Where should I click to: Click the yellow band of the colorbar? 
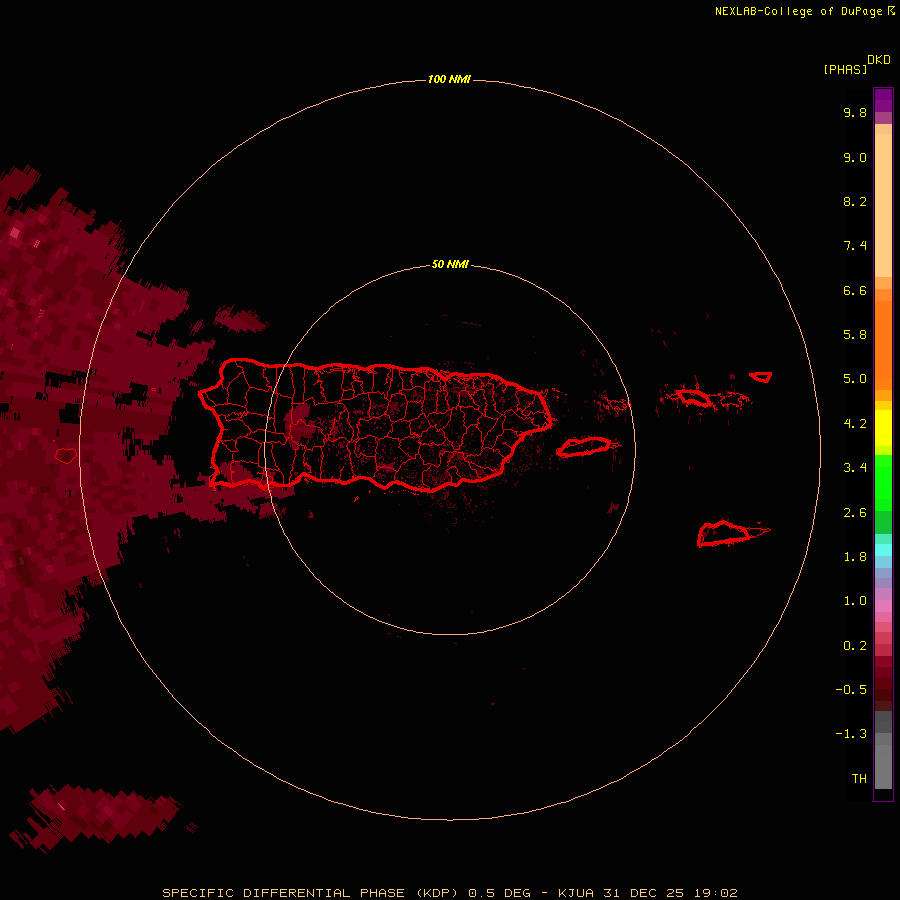tap(883, 428)
